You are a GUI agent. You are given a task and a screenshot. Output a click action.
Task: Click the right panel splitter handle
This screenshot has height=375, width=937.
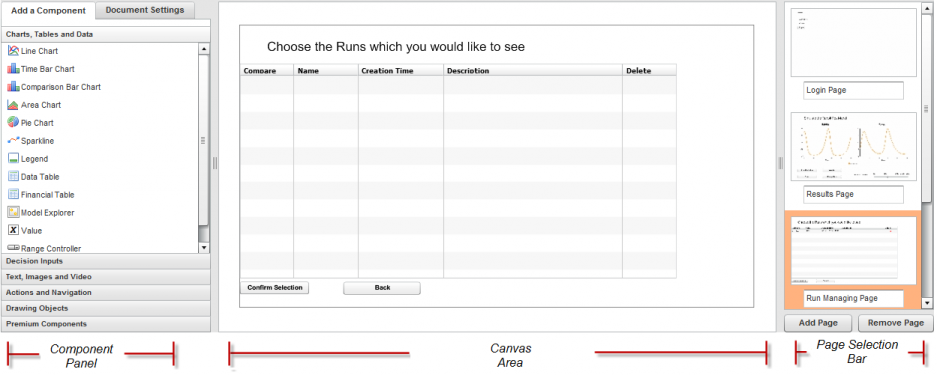[x=780, y=163]
